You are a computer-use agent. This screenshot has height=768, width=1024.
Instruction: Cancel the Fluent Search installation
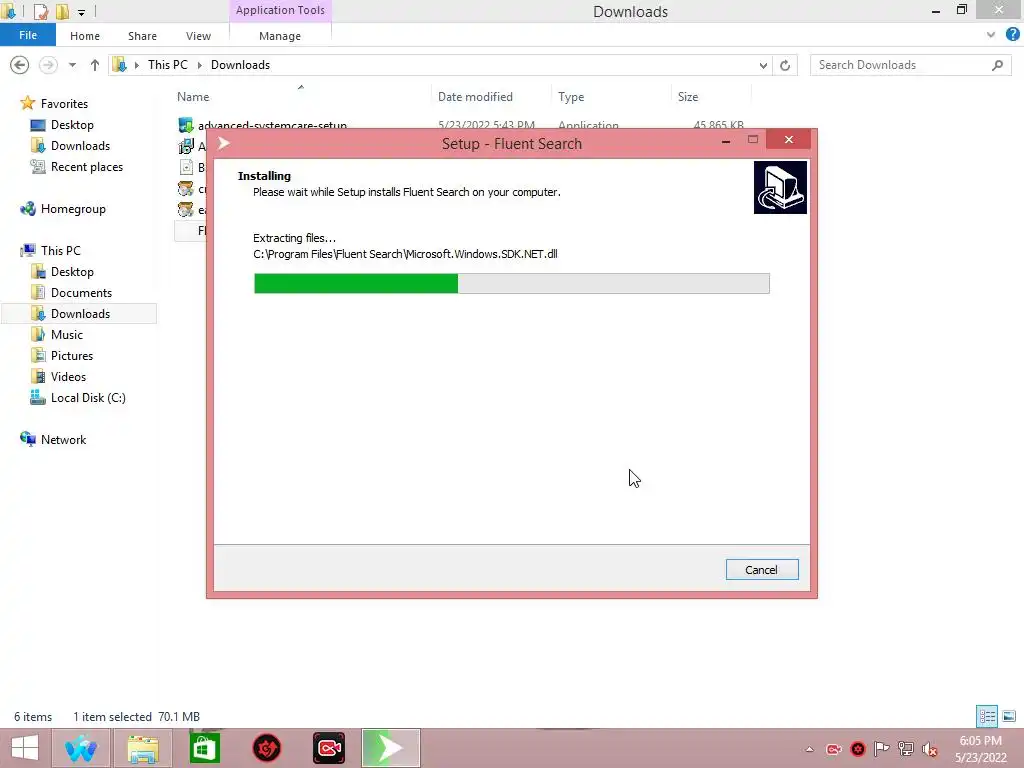coord(761,569)
